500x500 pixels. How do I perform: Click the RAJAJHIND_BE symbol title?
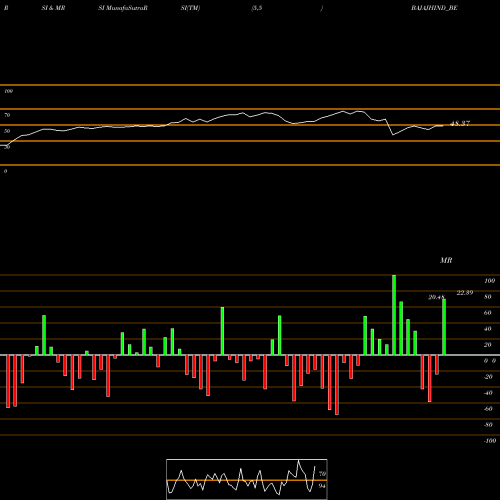(x=434, y=8)
